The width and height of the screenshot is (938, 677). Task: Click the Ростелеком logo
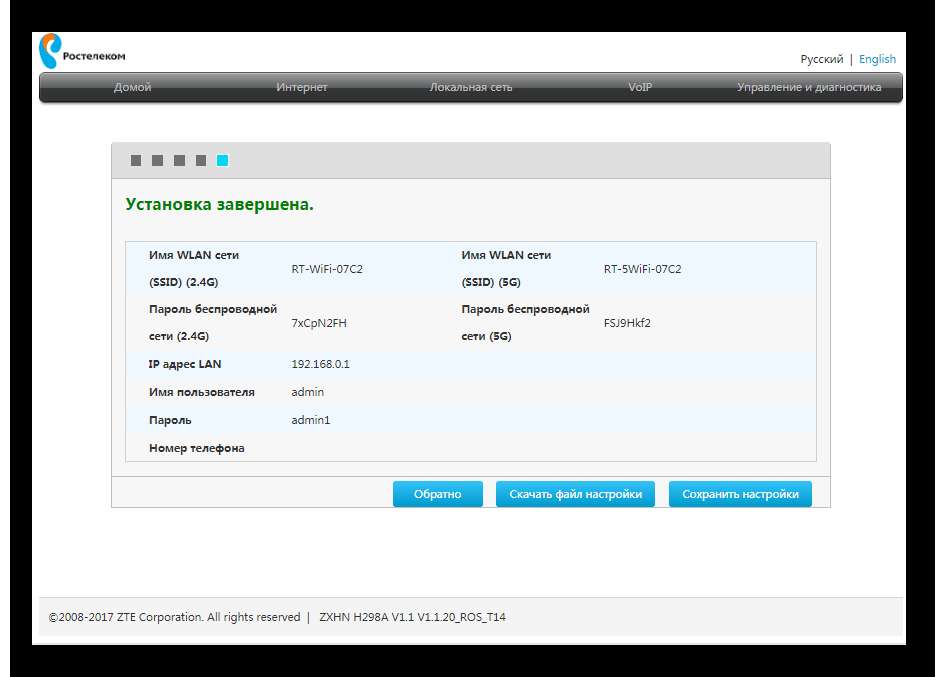(82, 51)
